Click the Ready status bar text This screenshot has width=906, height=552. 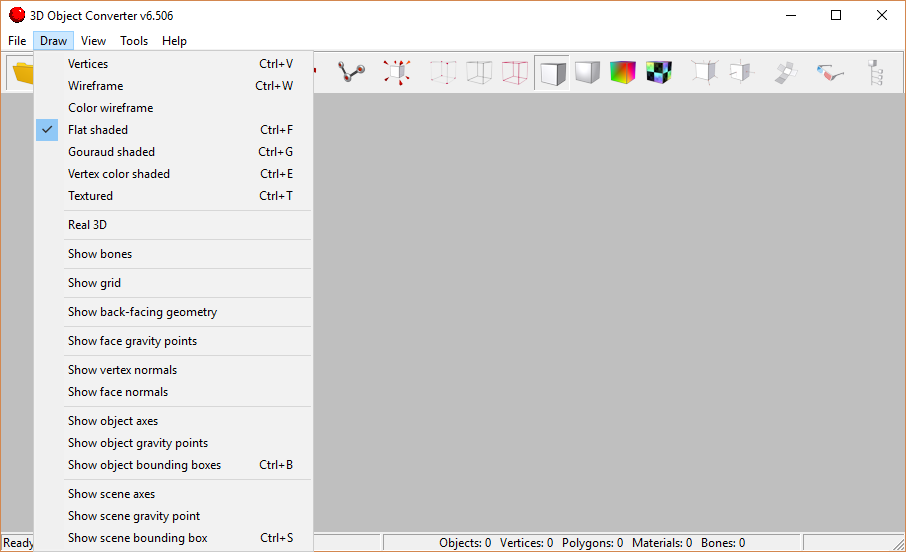[x=18, y=543]
